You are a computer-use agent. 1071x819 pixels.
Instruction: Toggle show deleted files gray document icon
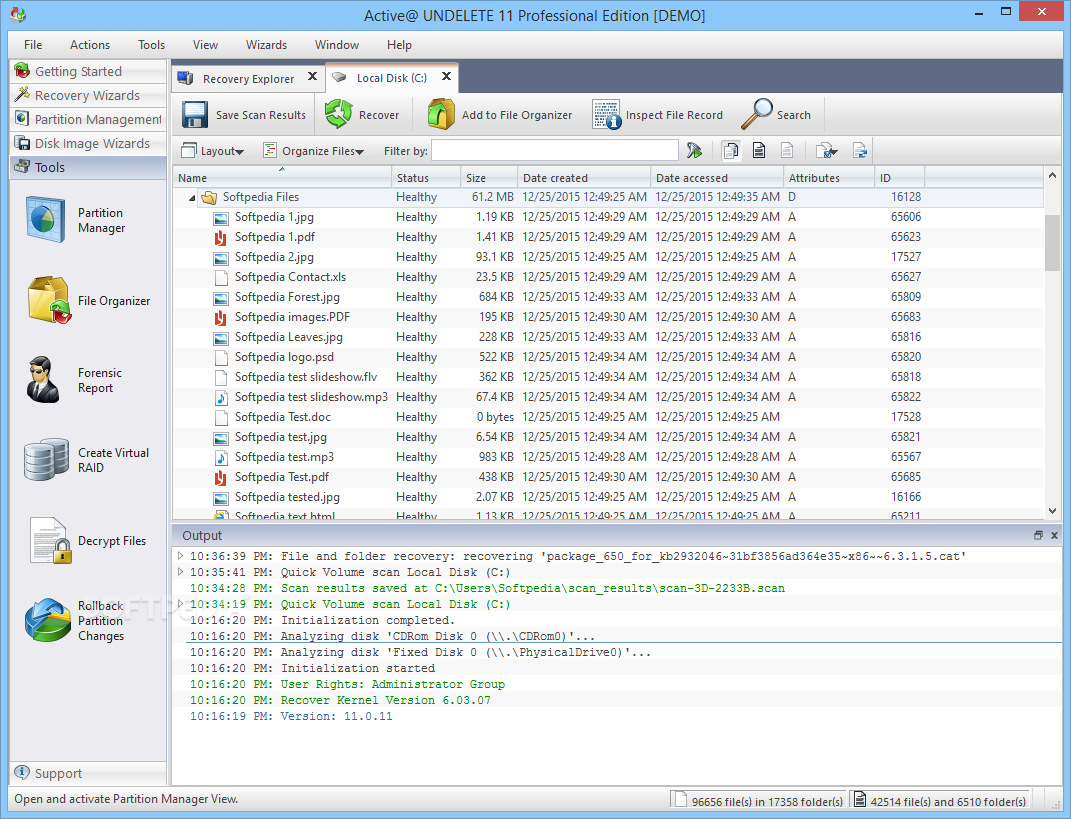tap(787, 150)
